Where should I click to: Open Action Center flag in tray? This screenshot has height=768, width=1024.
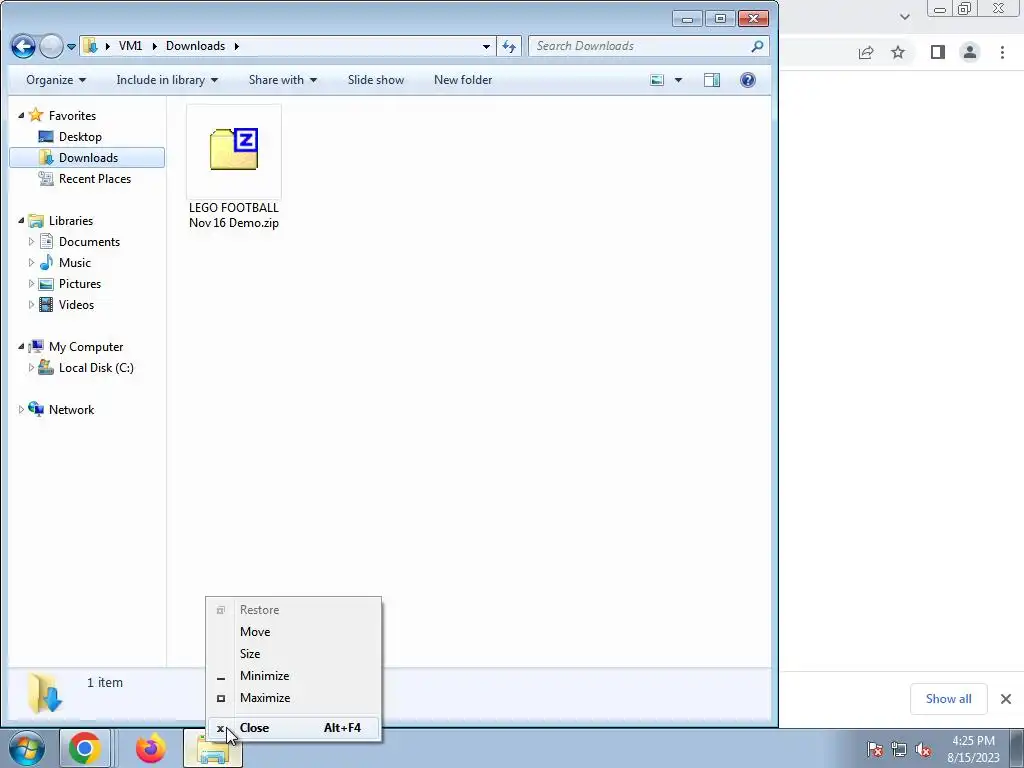[x=875, y=749]
